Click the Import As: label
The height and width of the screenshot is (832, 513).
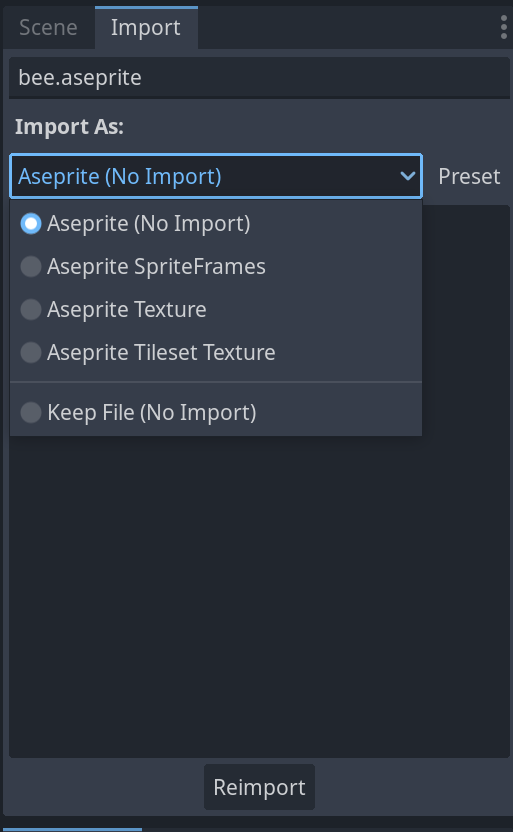69,127
